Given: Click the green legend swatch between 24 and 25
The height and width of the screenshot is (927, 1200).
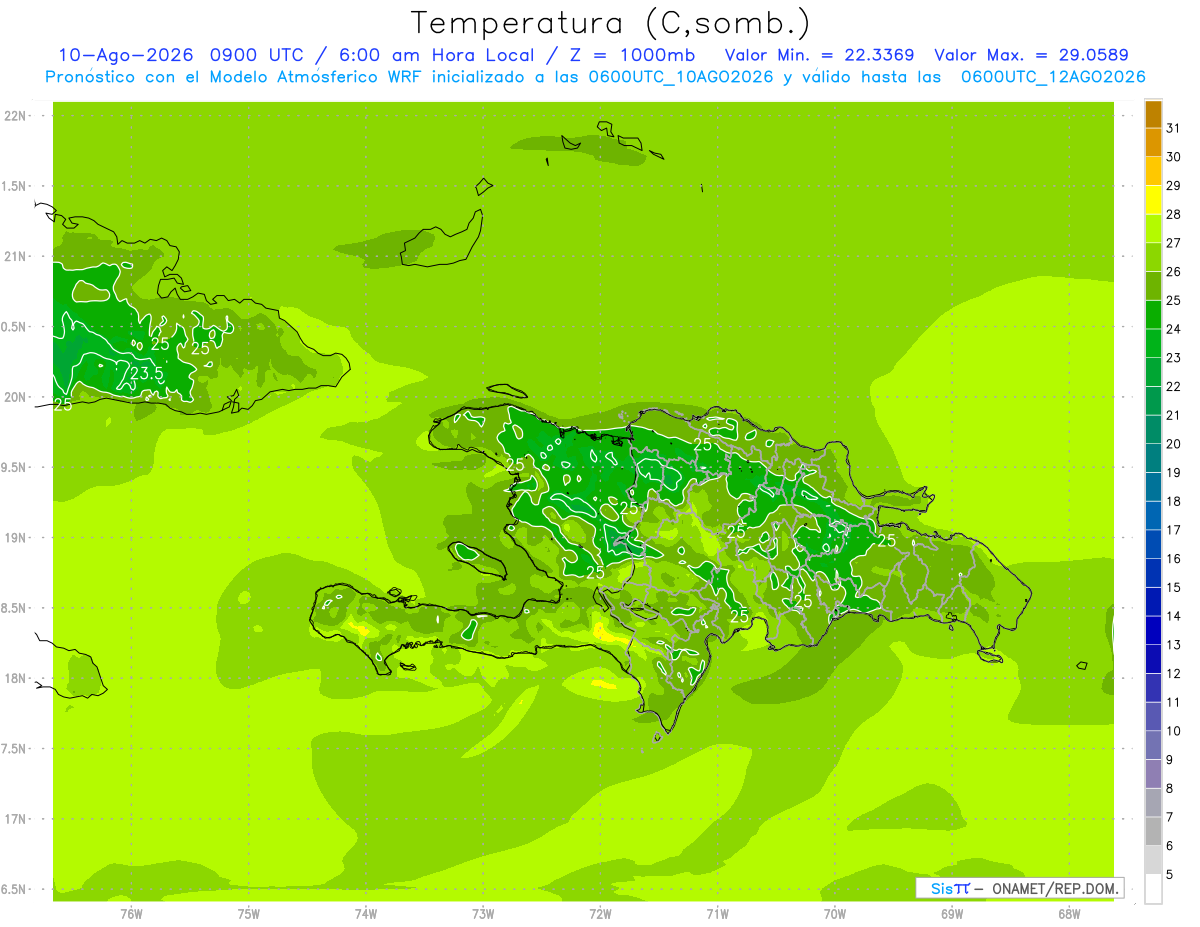Looking at the screenshot, I should 1153,314.
